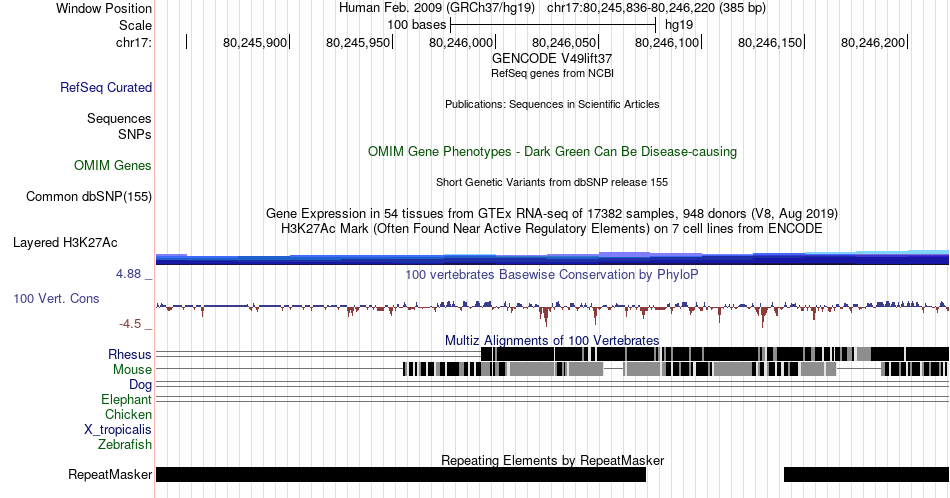Click the 80,245,950 ruler position
Viewport: 950px width, 498px height.
pos(358,42)
